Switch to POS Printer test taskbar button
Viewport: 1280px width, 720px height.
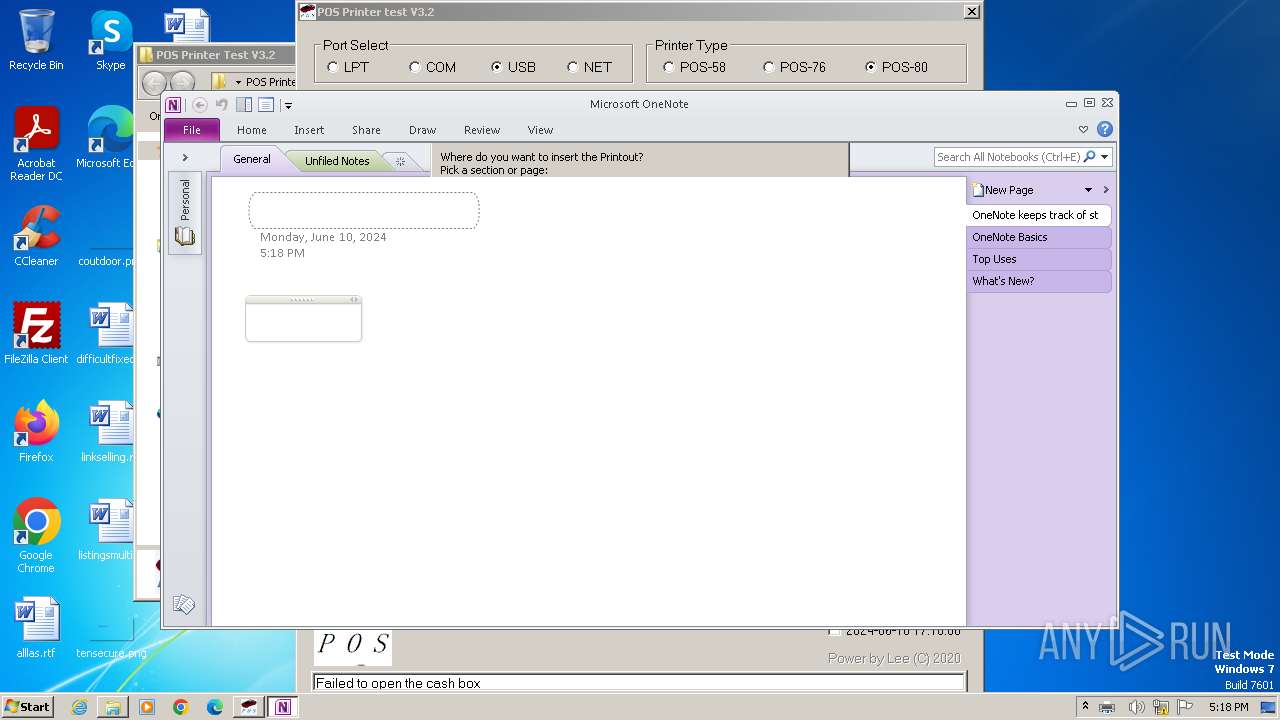click(249, 707)
